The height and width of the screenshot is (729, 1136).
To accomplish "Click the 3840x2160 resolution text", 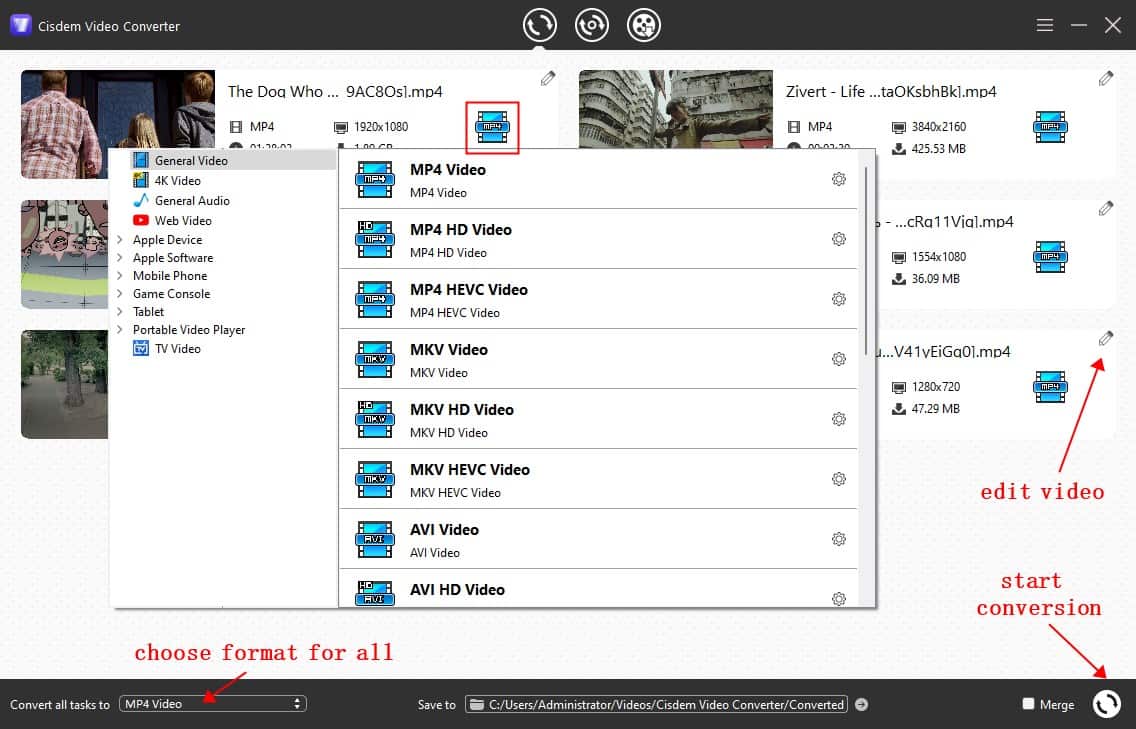I will click(x=938, y=127).
